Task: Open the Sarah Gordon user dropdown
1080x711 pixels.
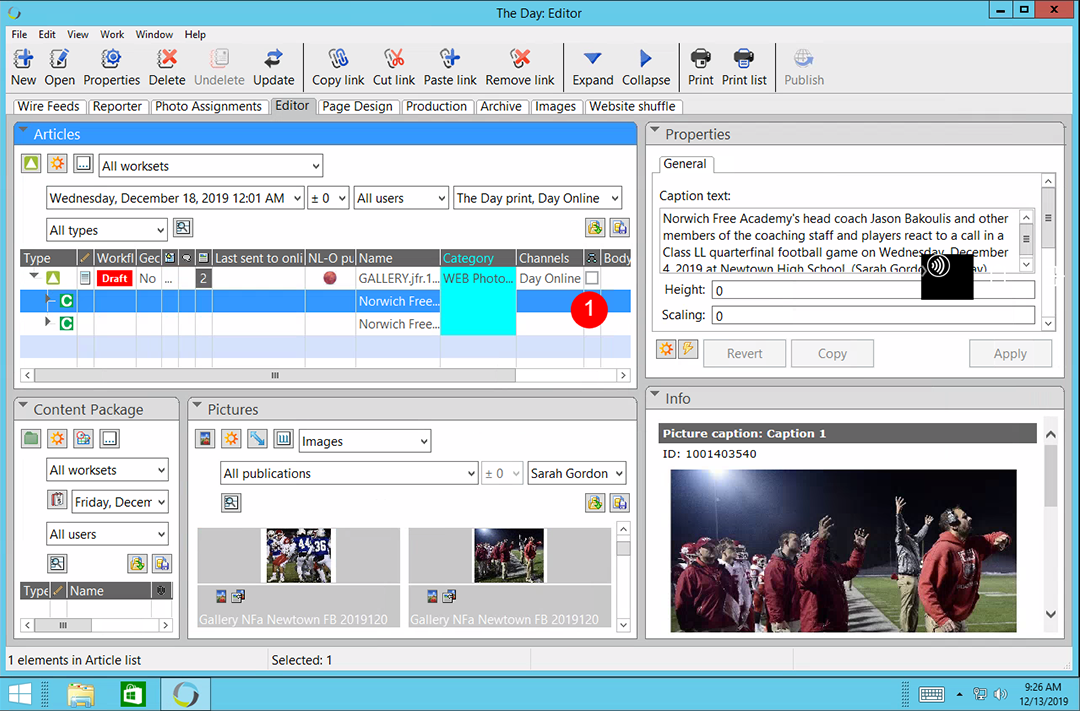Action: coord(577,473)
